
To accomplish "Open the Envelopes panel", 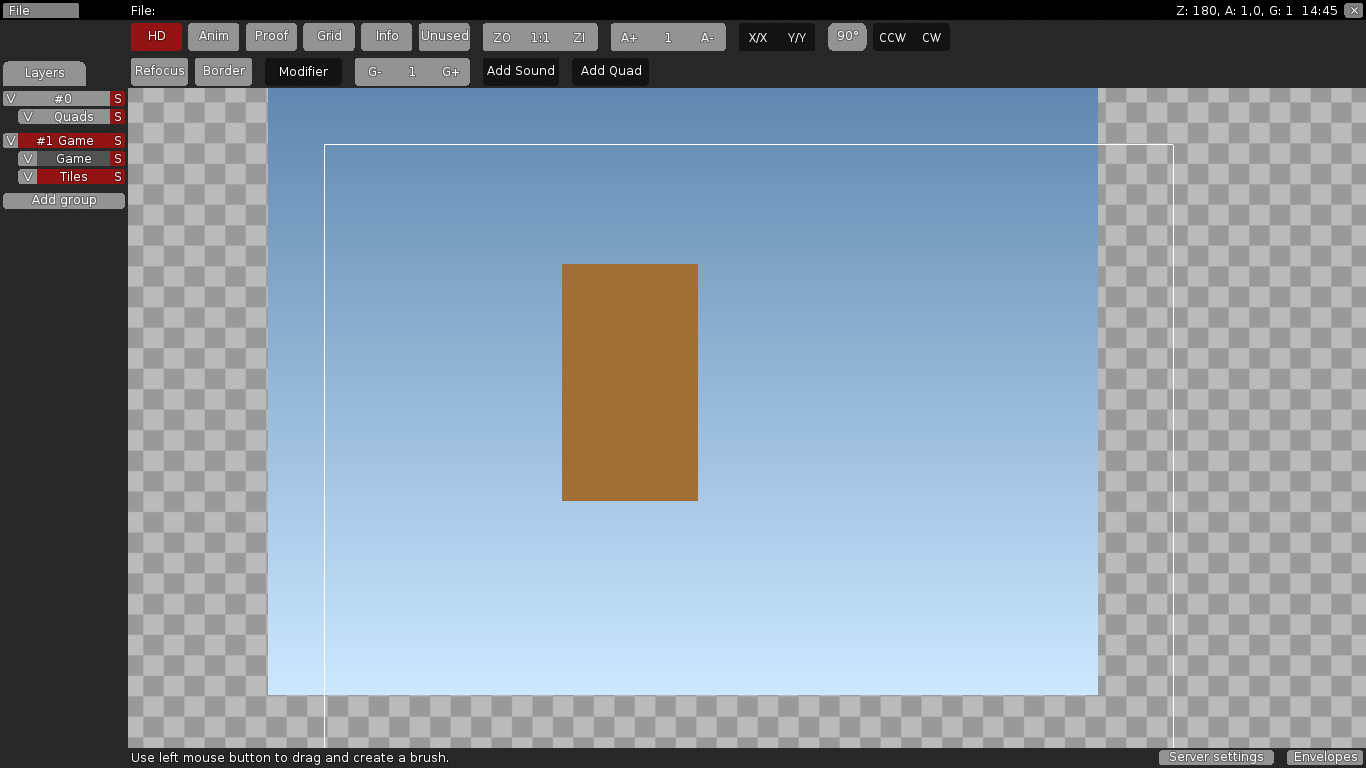I will click(1324, 757).
